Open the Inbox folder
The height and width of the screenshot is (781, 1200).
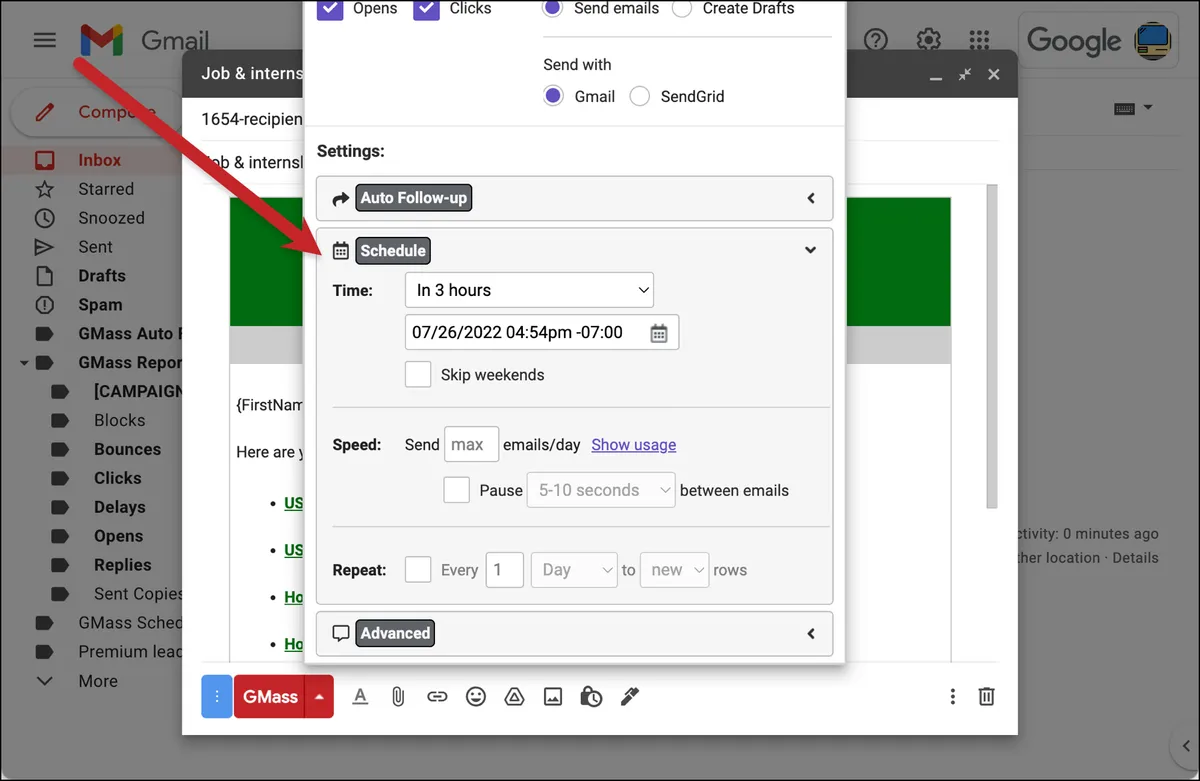99,160
